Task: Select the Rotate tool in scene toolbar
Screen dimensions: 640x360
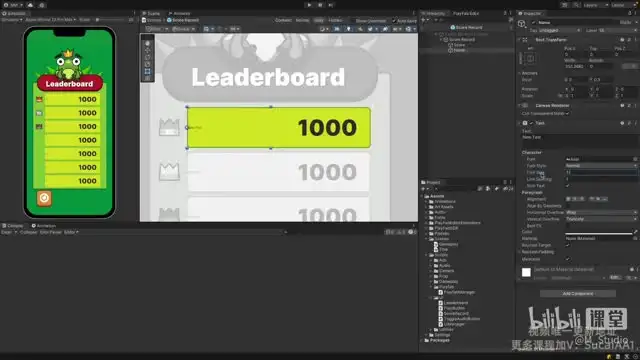Action: [147, 57]
